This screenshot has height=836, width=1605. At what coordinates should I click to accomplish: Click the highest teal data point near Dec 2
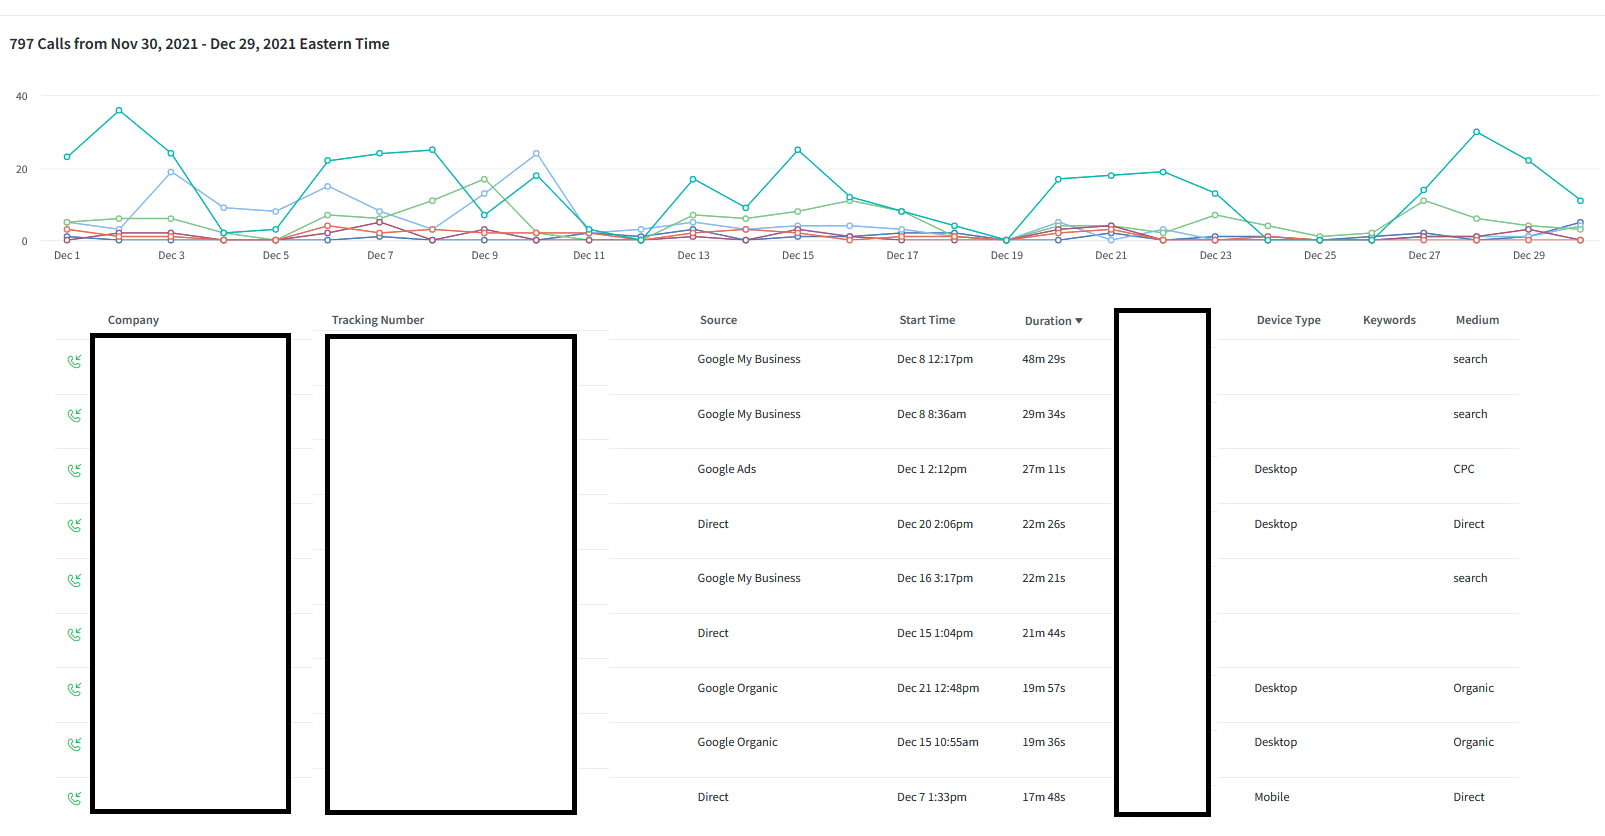pos(119,110)
